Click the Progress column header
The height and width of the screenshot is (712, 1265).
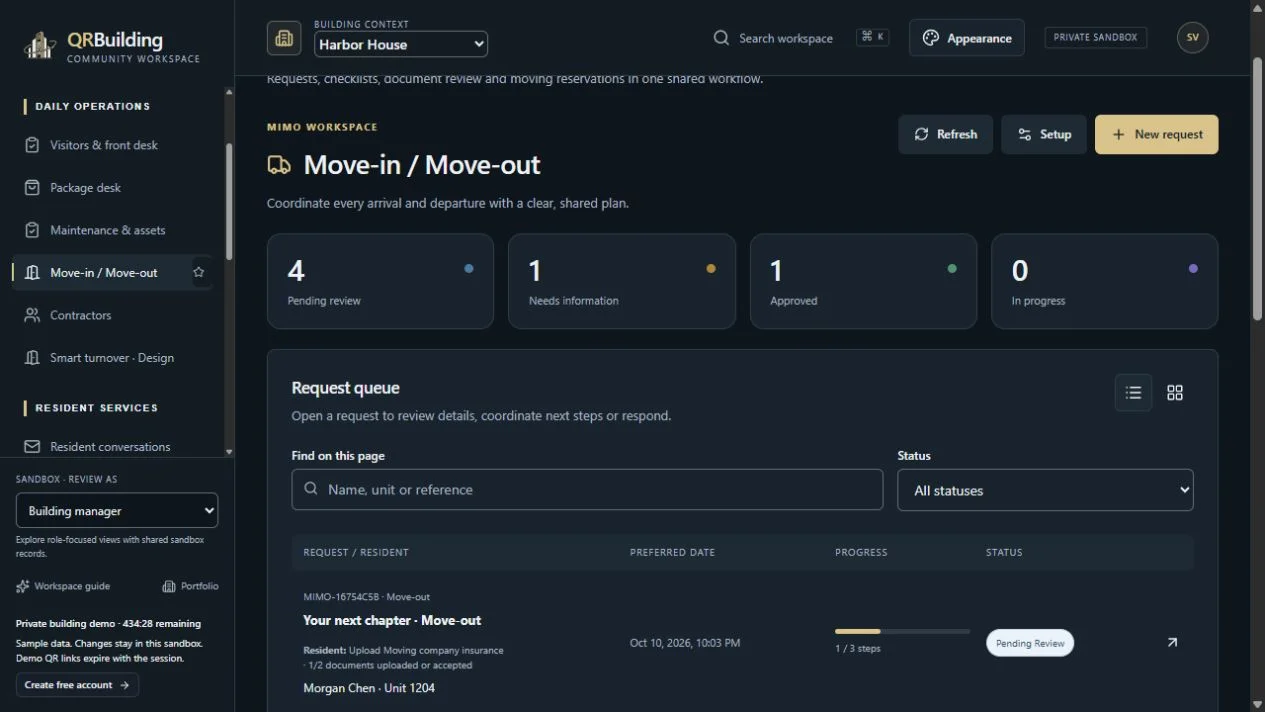coord(861,552)
